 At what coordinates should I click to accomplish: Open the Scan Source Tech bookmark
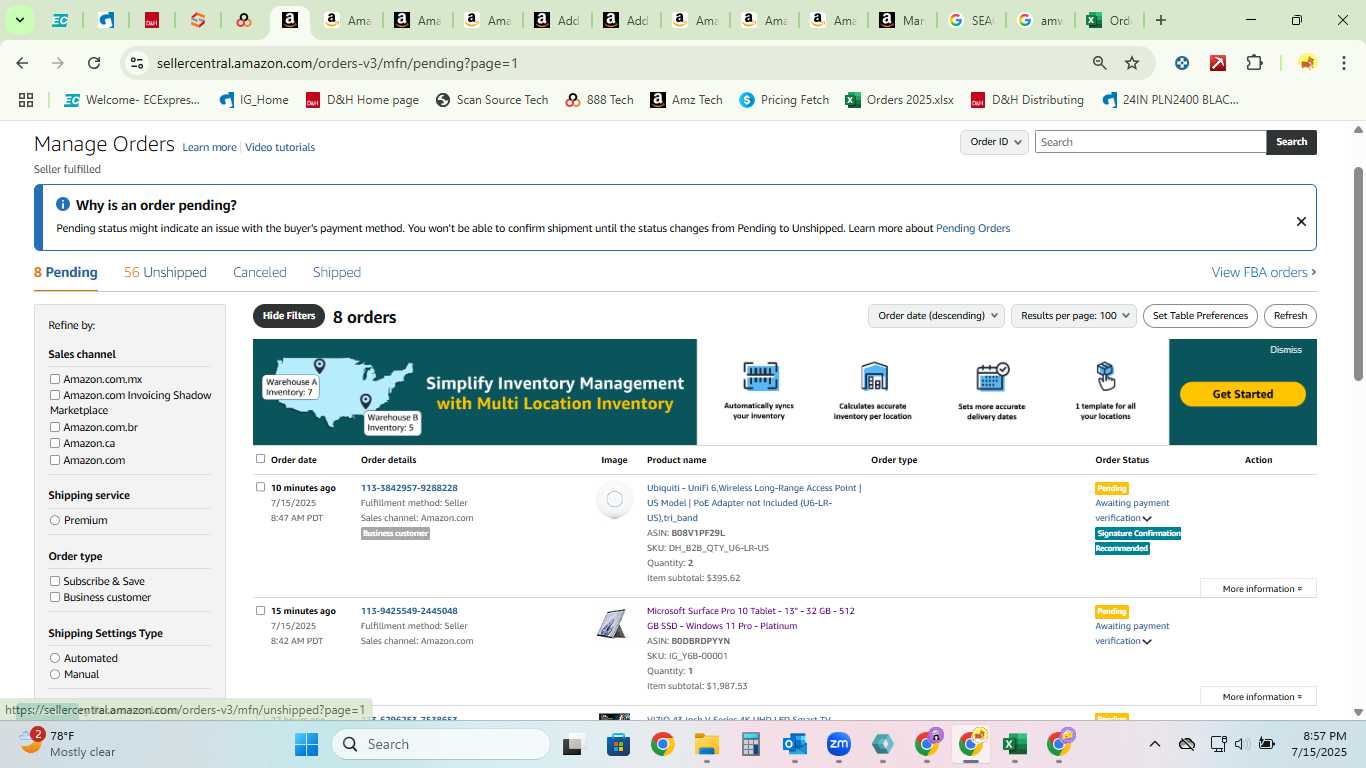click(x=492, y=100)
